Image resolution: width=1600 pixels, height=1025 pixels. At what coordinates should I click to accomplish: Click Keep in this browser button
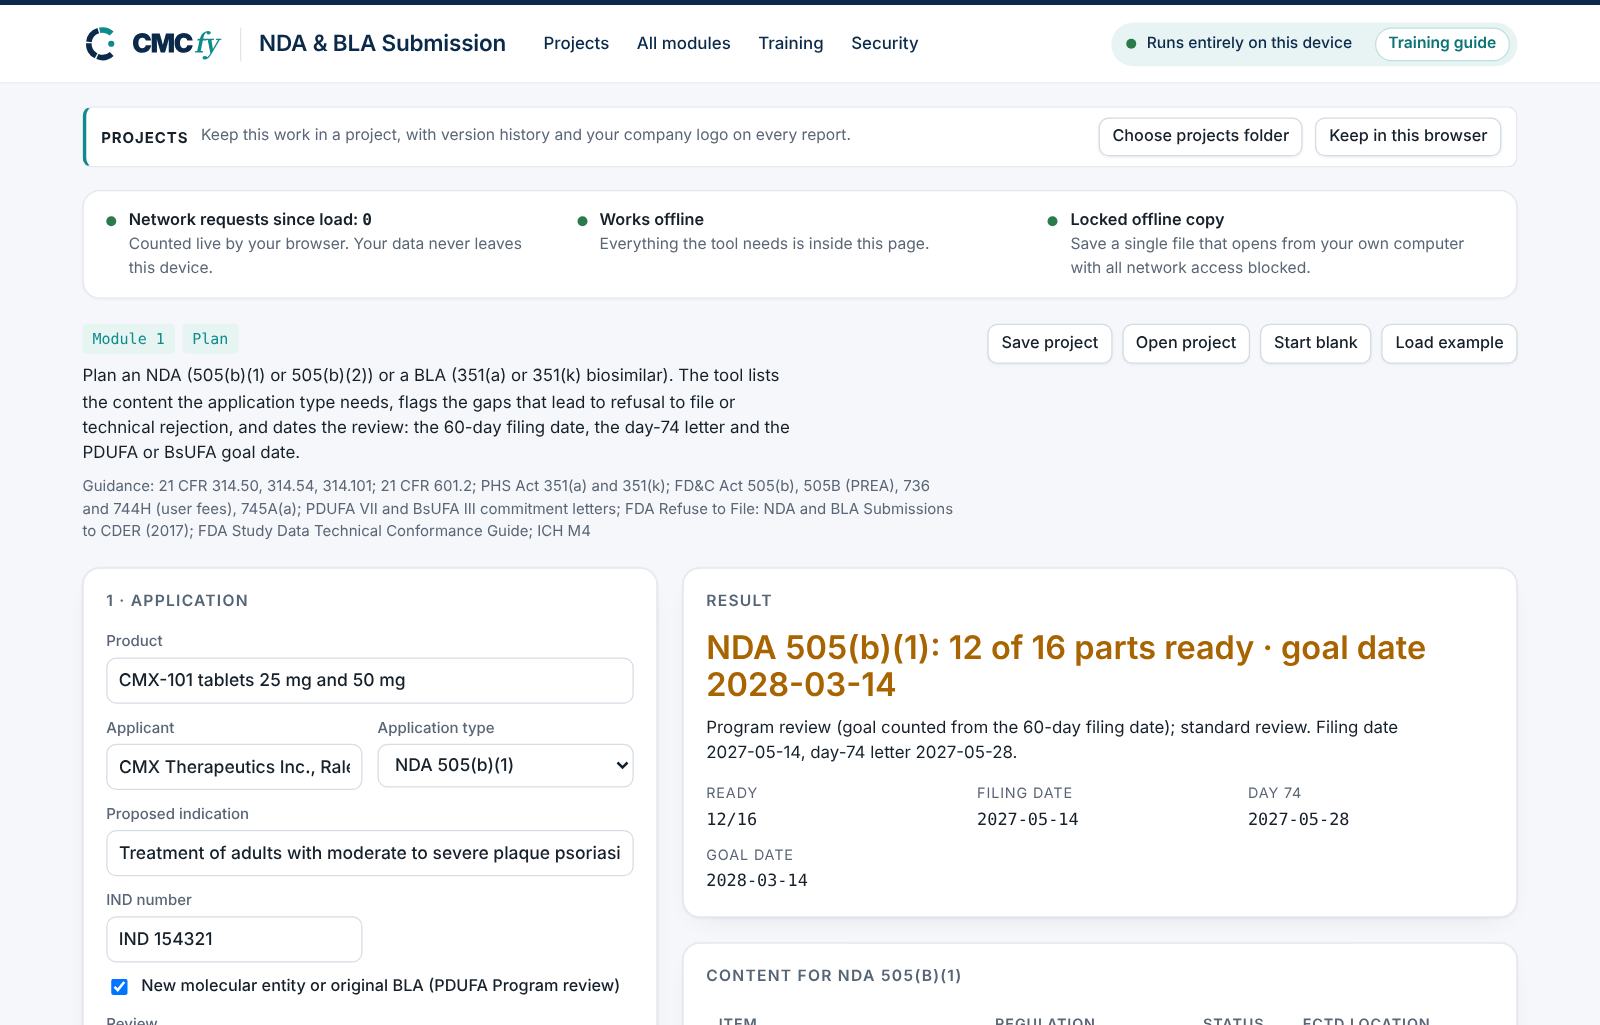[x=1407, y=136]
